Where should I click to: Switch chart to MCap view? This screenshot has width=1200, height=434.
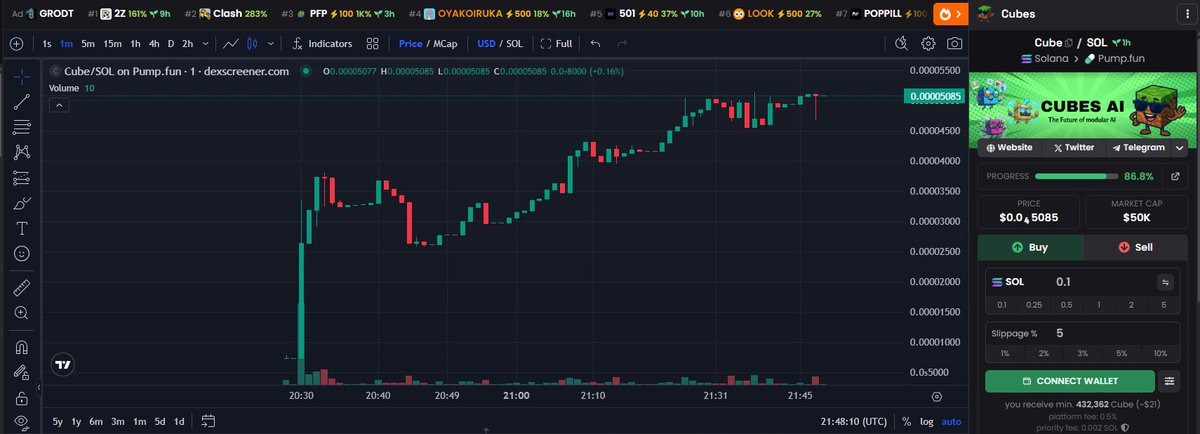tap(446, 44)
